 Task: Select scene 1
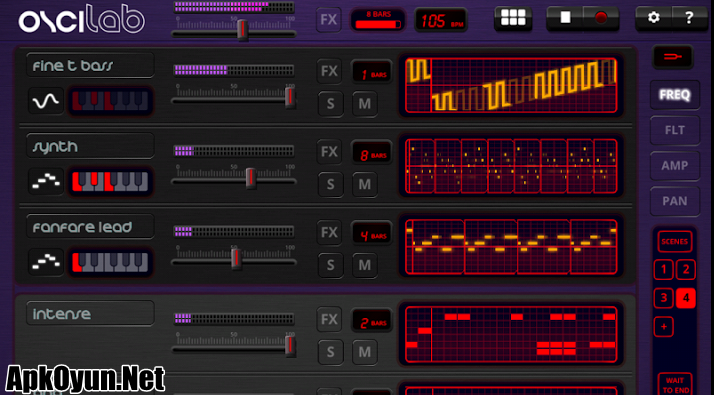tap(663, 270)
